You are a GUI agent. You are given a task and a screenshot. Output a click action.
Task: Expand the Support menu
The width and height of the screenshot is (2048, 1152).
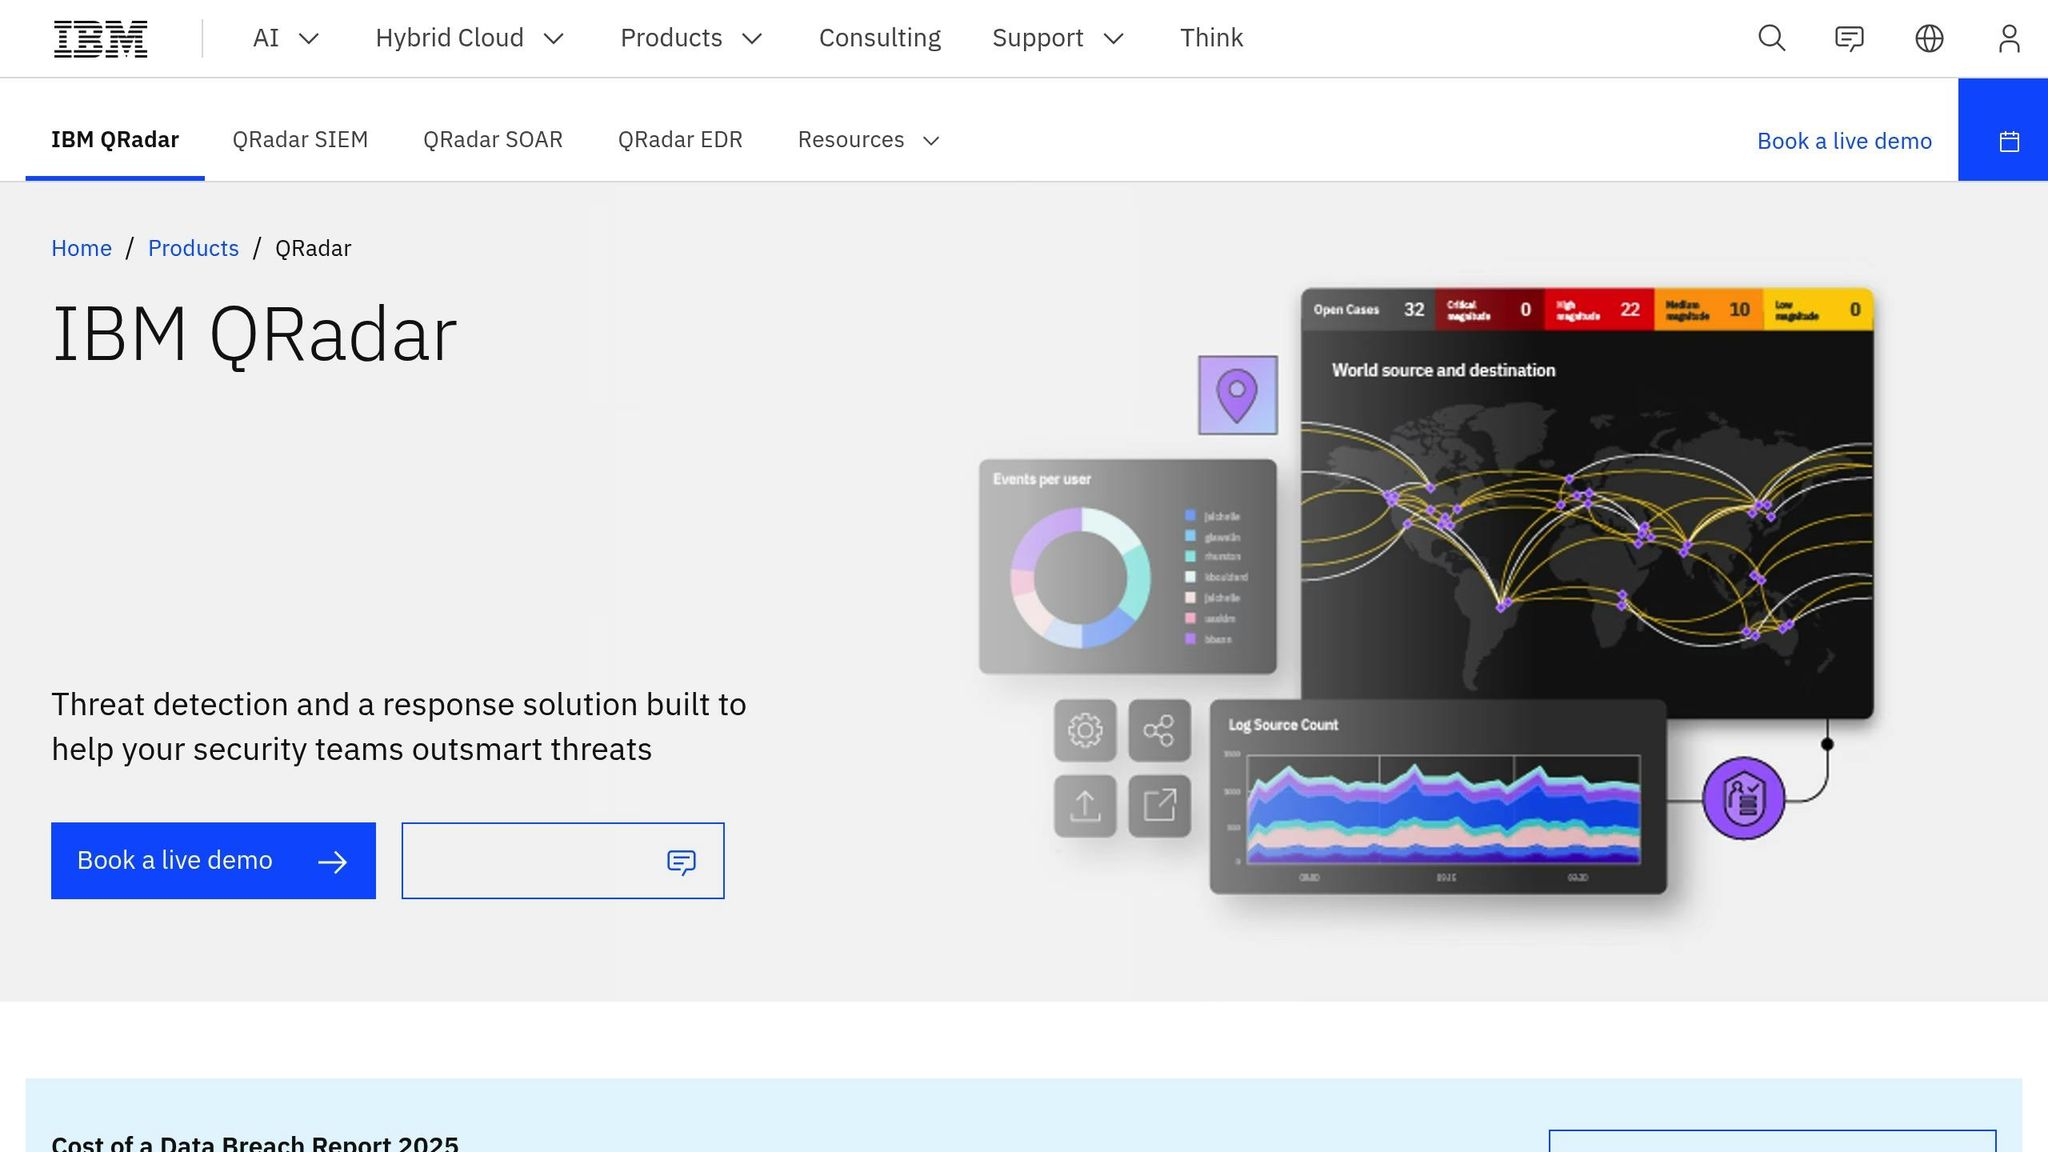pyautogui.click(x=1059, y=38)
